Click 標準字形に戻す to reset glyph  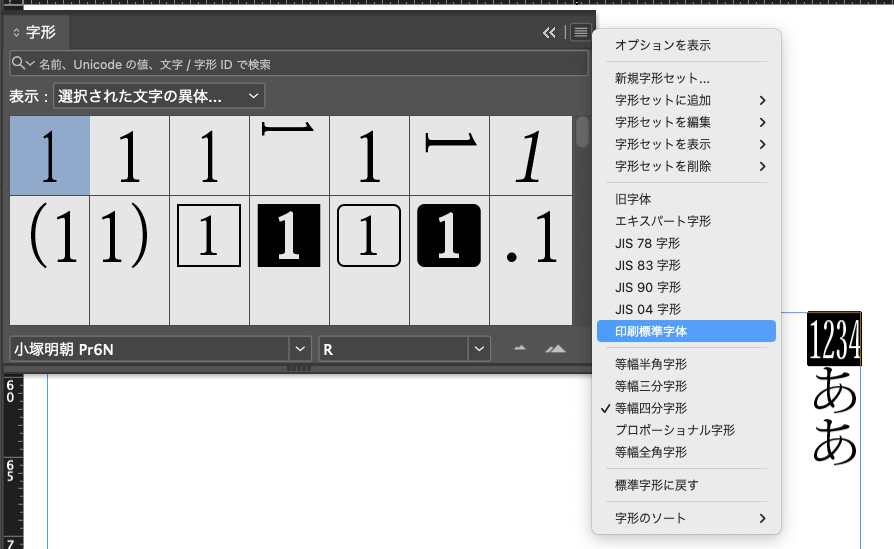point(656,485)
